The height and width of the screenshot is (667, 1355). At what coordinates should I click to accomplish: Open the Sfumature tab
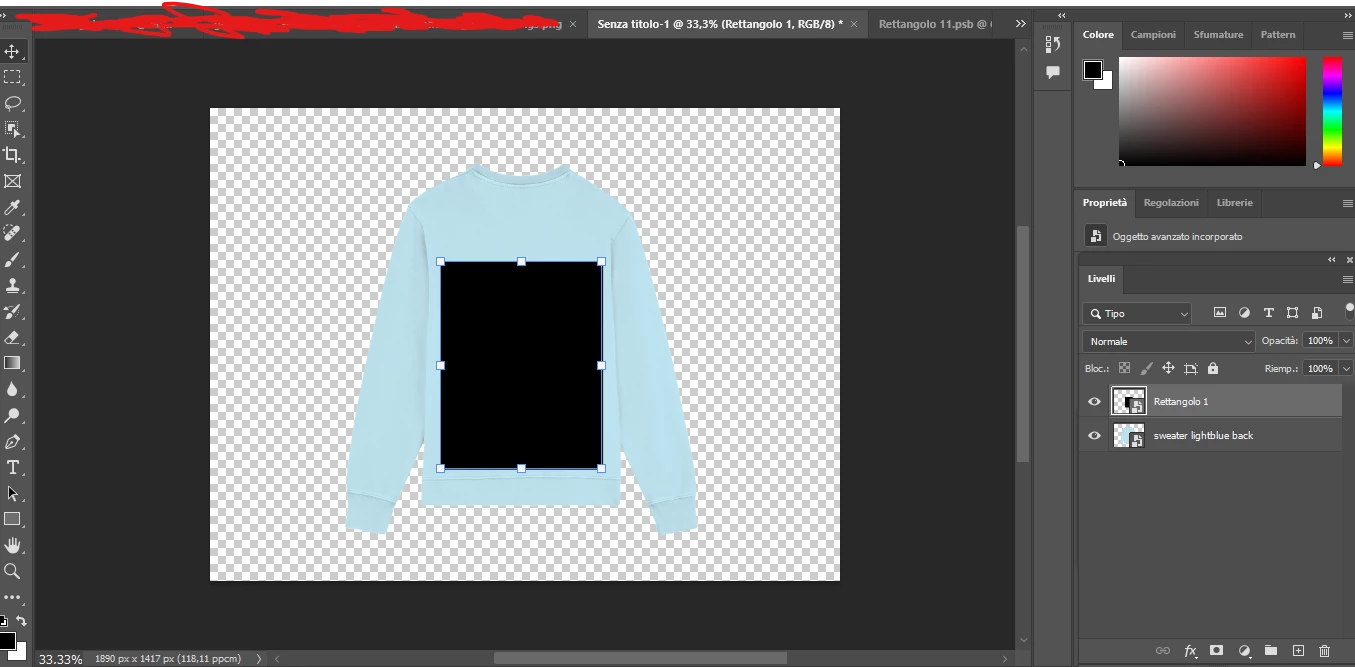click(x=1218, y=35)
